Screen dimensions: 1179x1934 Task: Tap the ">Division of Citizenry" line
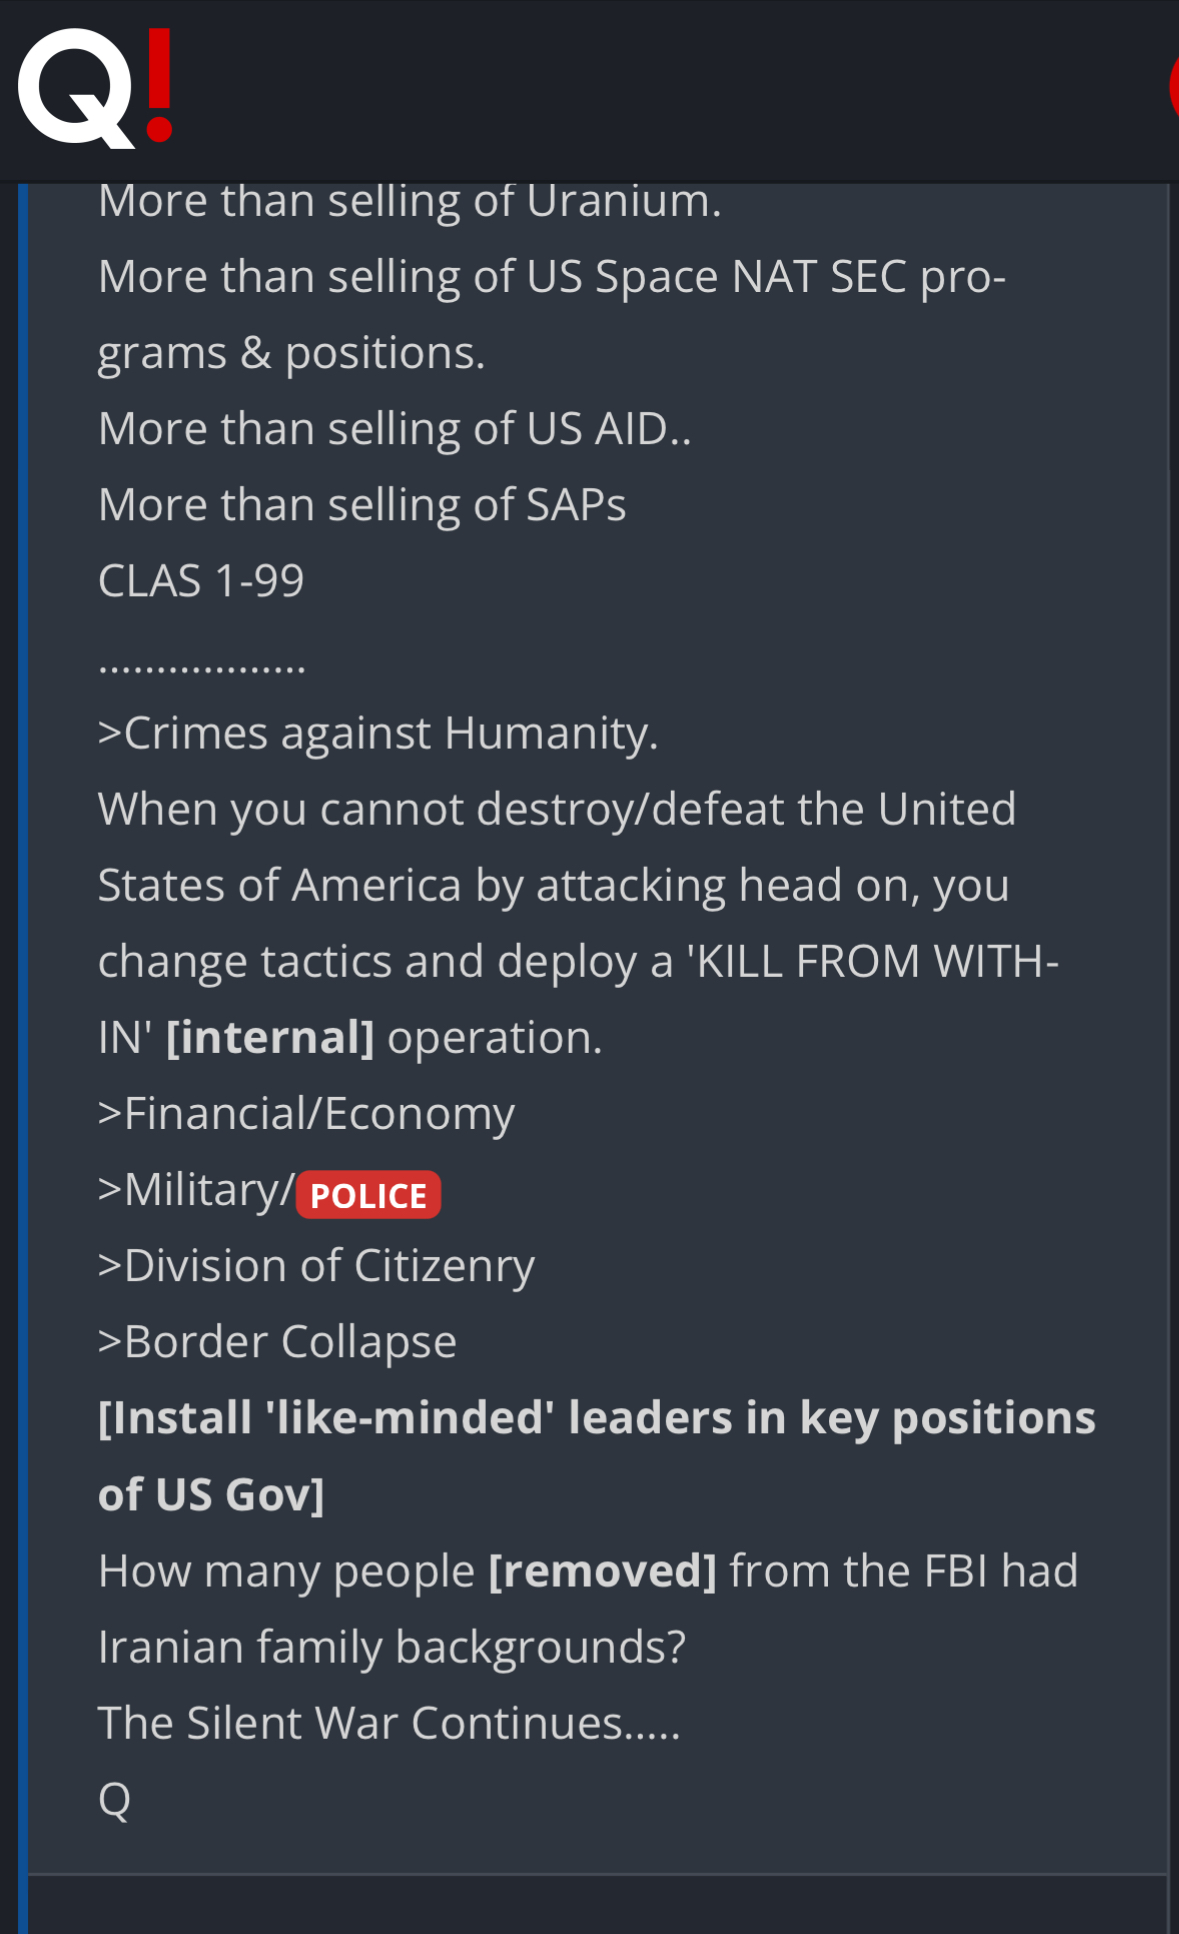point(316,1266)
